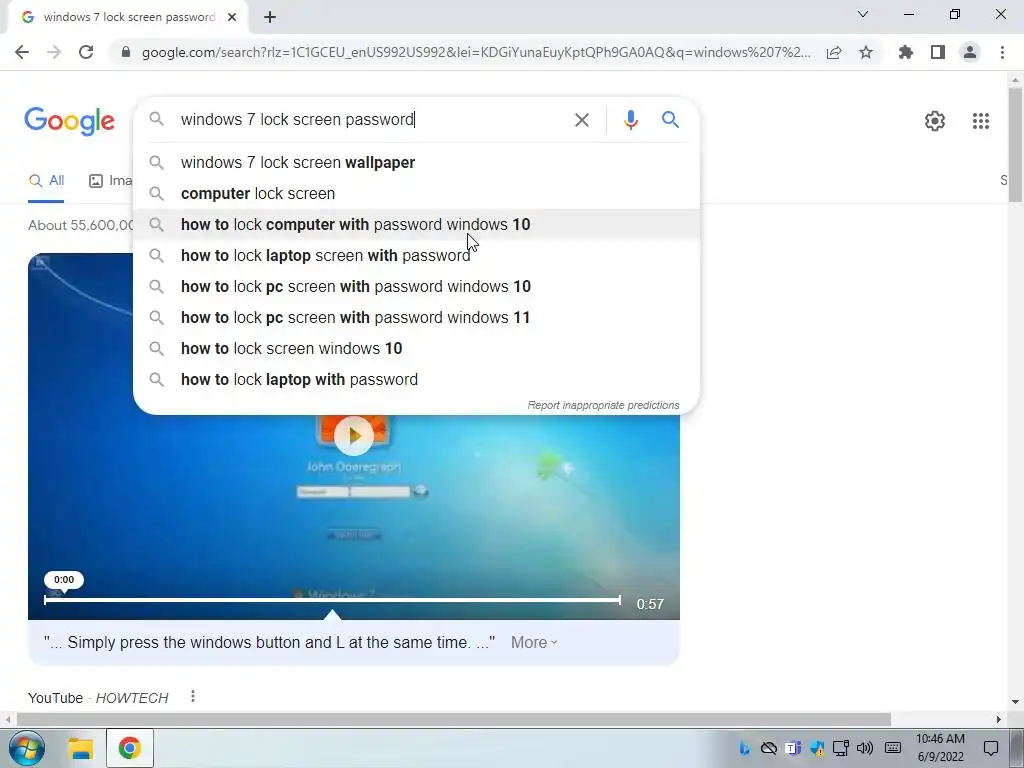Image resolution: width=1024 pixels, height=768 pixels.
Task: Click the 0:57 video duration label
Action: [650, 604]
